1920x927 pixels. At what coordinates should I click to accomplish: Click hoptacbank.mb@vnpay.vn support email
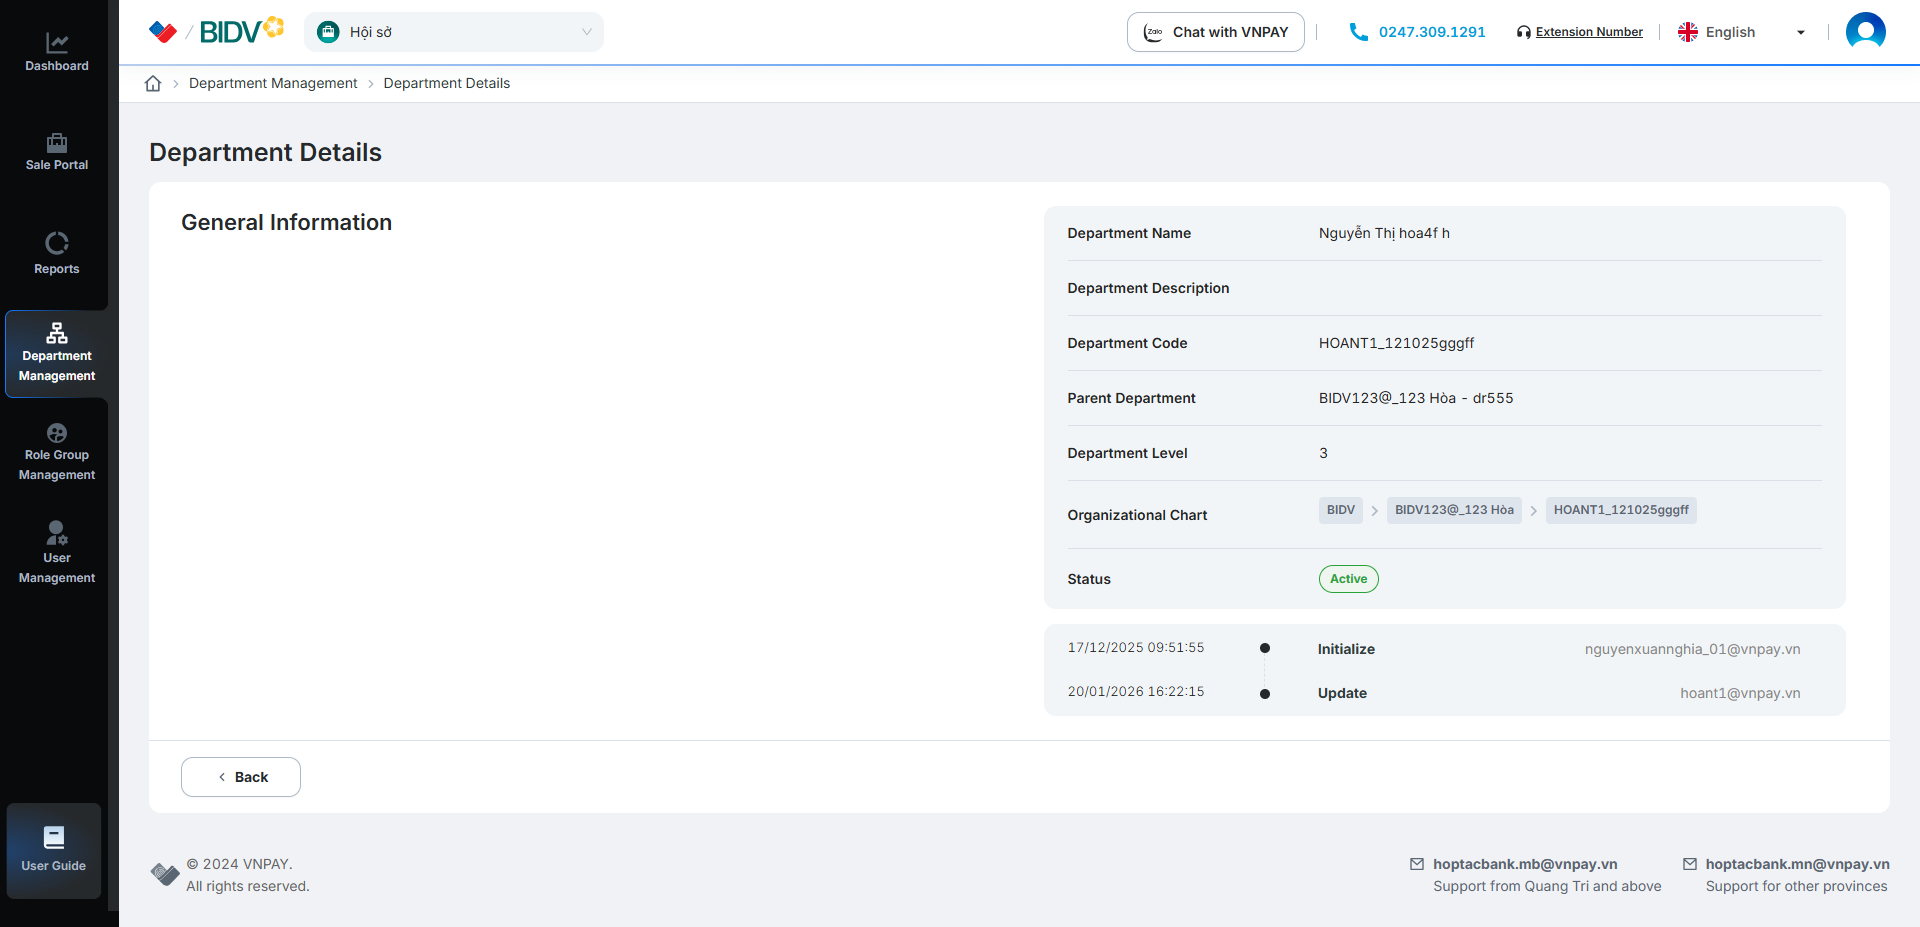[x=1524, y=864]
